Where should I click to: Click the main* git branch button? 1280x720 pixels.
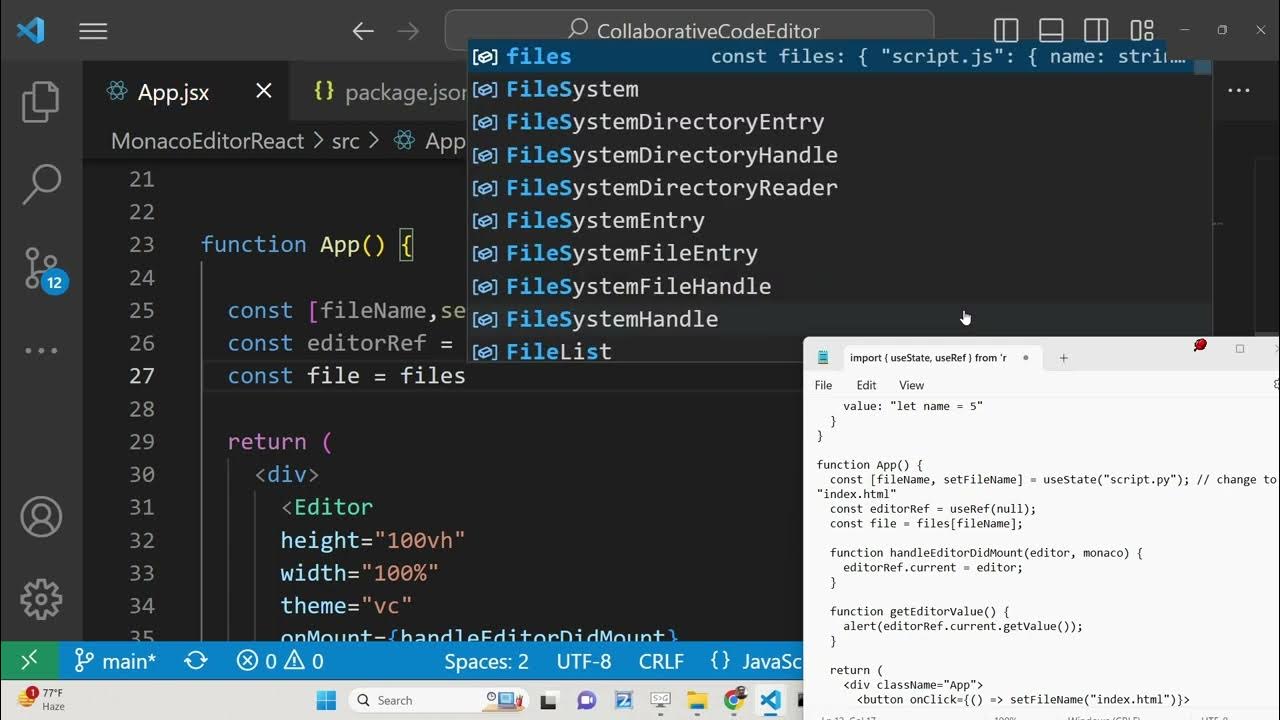[116, 661]
